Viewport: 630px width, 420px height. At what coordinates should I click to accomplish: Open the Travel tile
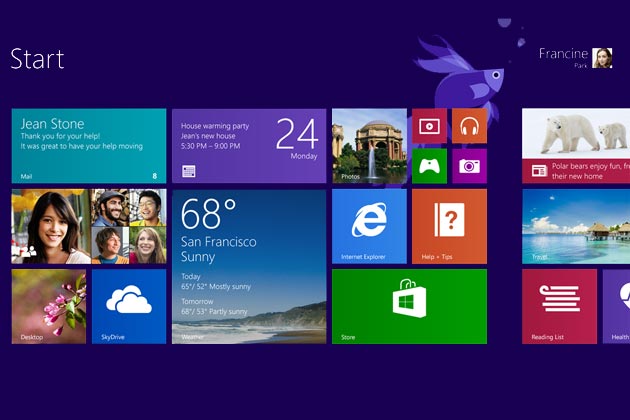(x=576, y=226)
